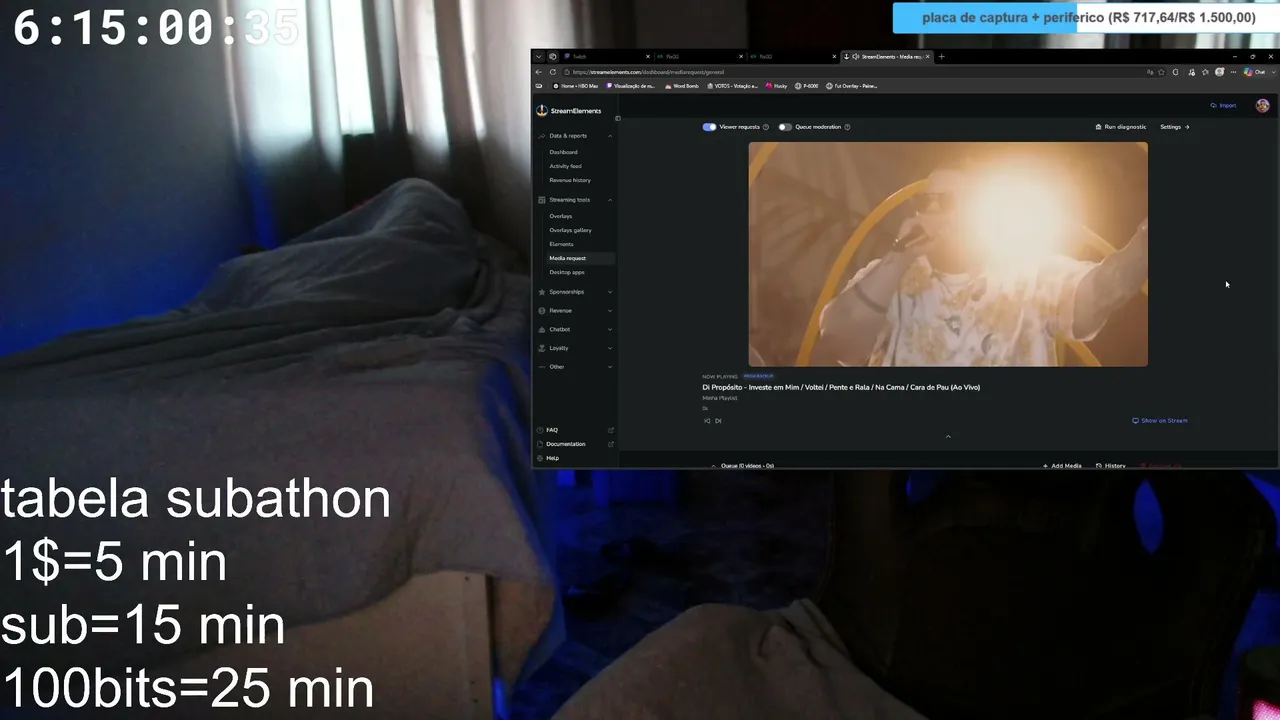Open Revenue history in the sidebar
Screen dimensions: 1280x720
[570, 180]
